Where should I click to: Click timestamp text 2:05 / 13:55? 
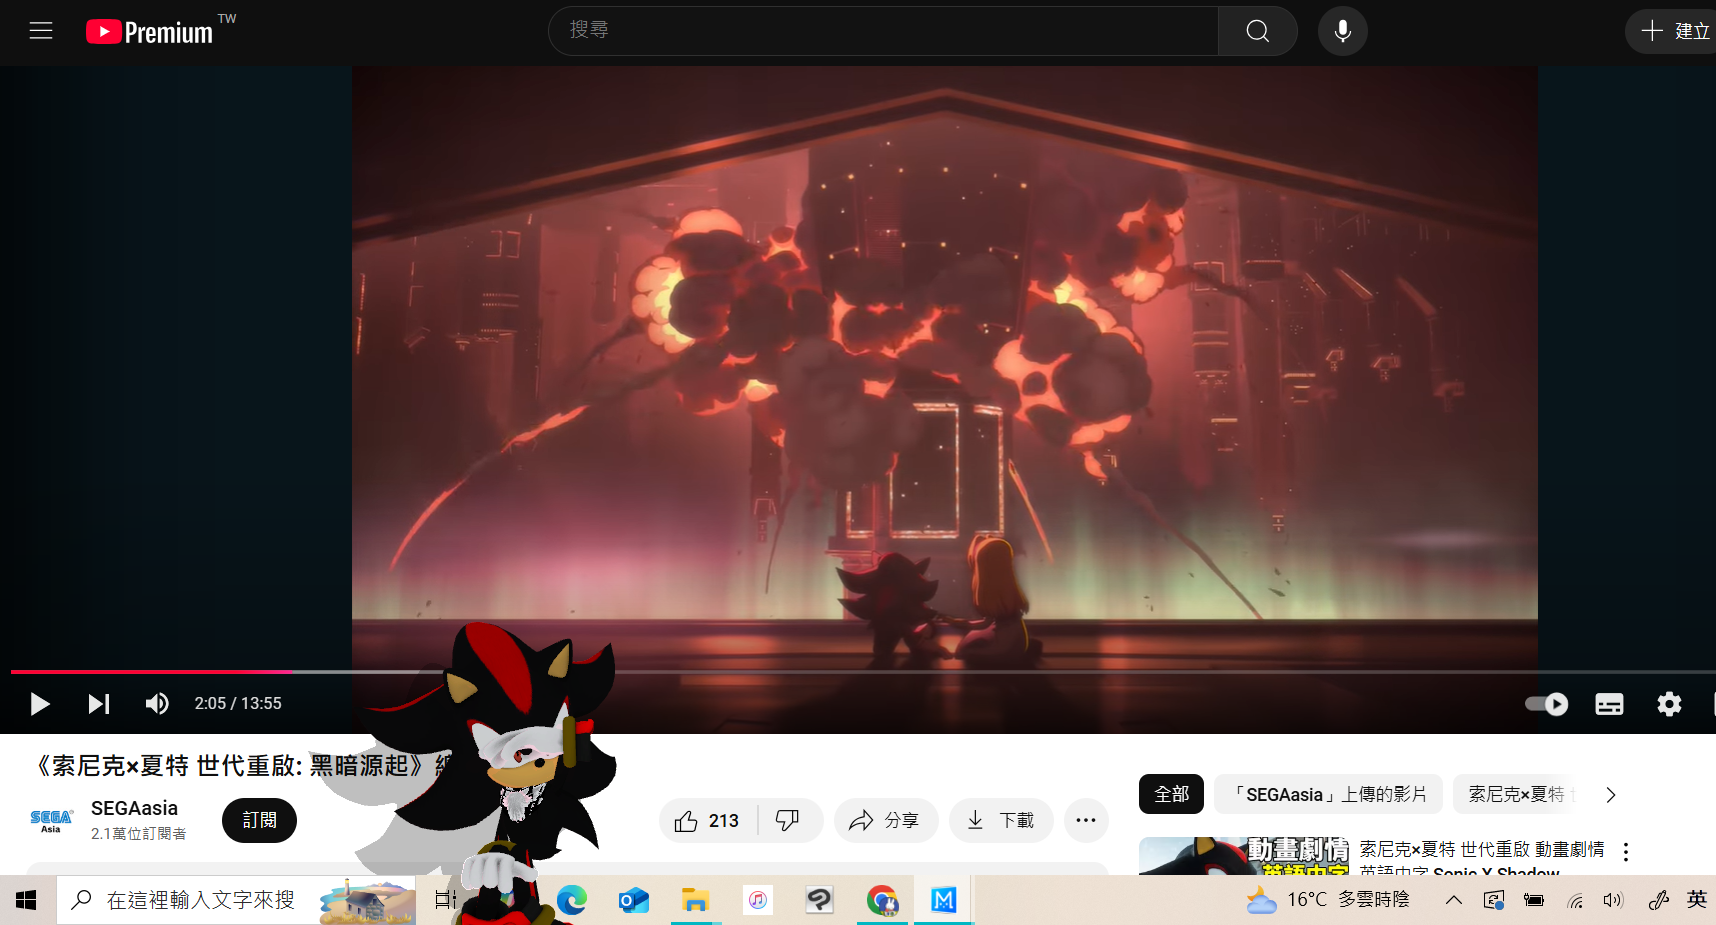pos(238,704)
